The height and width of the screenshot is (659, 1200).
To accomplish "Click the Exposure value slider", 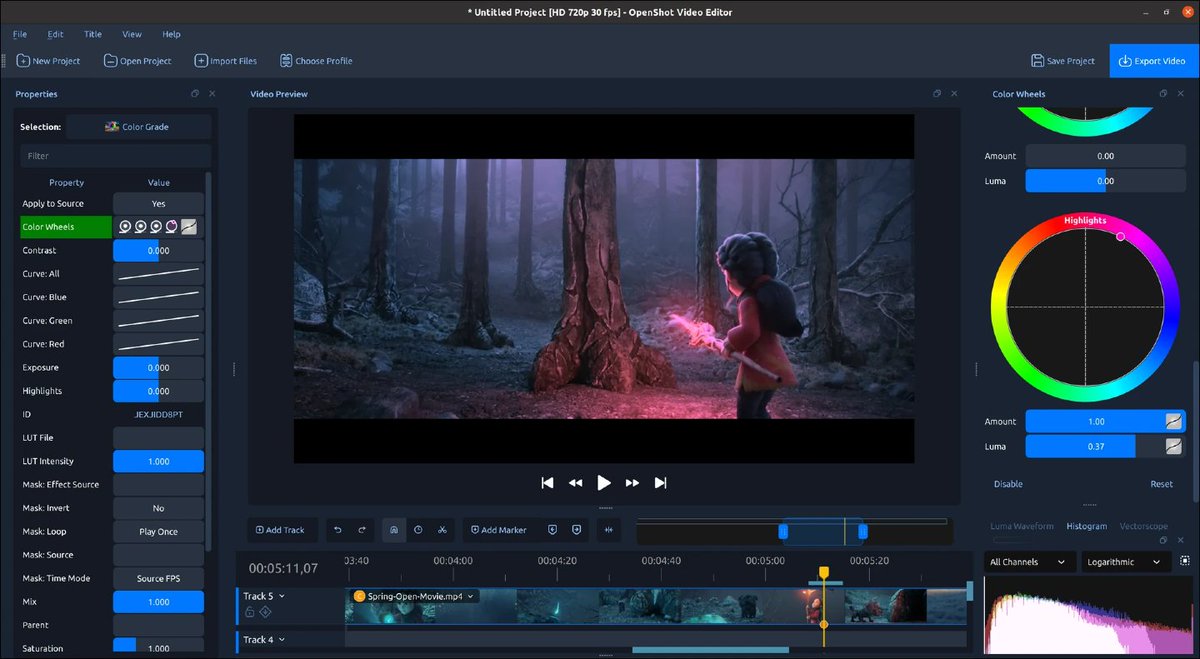I will (x=158, y=367).
